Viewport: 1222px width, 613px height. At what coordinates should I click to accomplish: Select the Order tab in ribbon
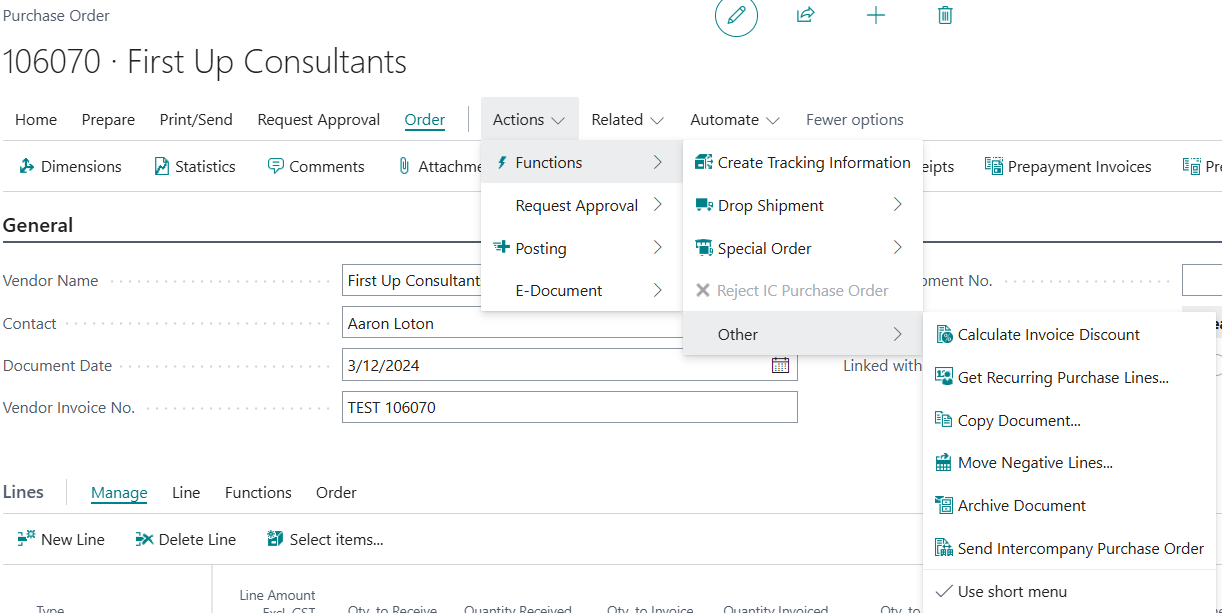(x=425, y=120)
